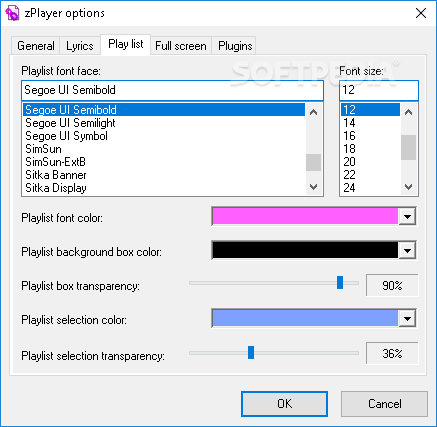Click the font size scrollbar thumb
This screenshot has height=427, width=437.
tap(409, 147)
